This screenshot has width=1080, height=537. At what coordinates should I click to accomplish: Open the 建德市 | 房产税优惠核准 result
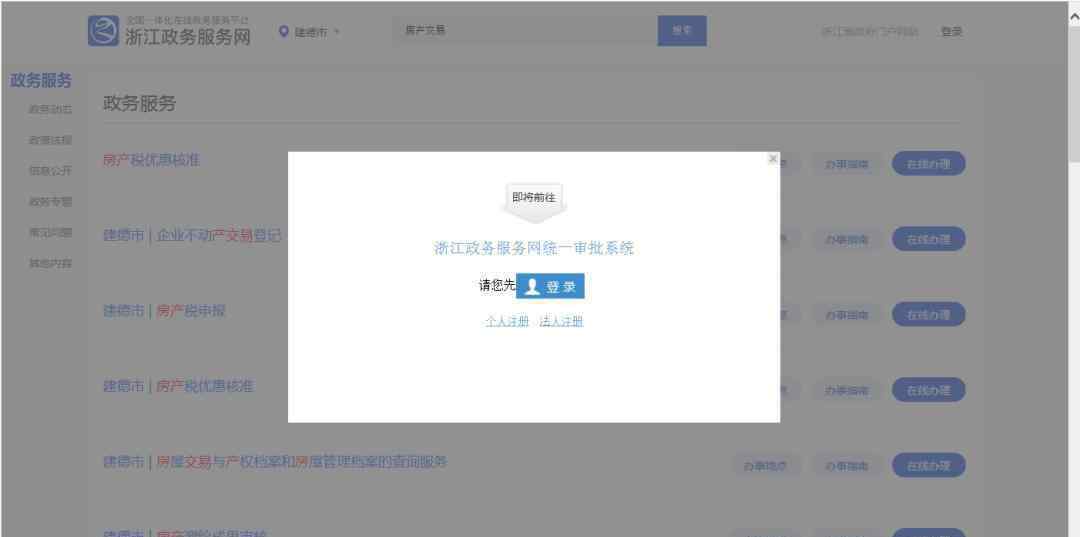(x=178, y=386)
